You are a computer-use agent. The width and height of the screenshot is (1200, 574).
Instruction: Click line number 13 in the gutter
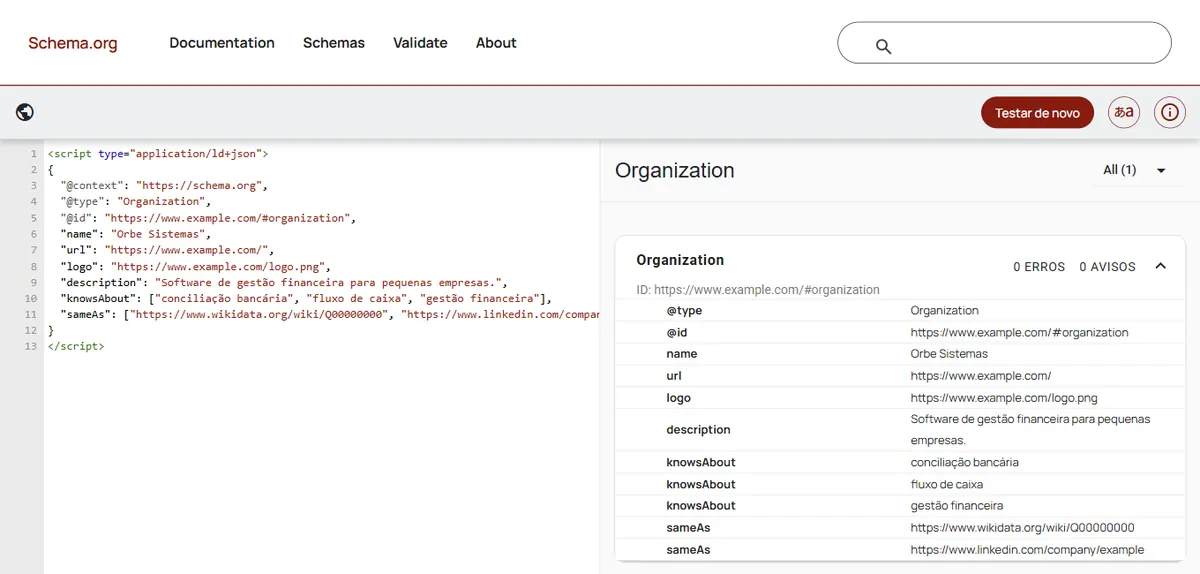point(31,346)
